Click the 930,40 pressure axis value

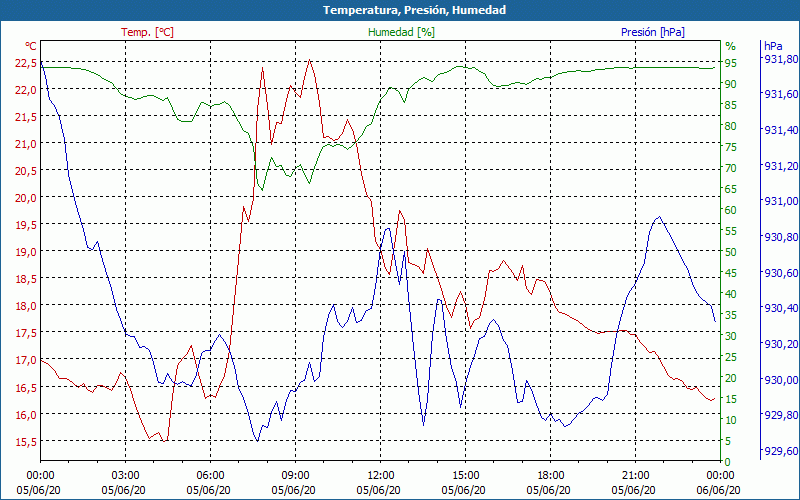point(781,309)
